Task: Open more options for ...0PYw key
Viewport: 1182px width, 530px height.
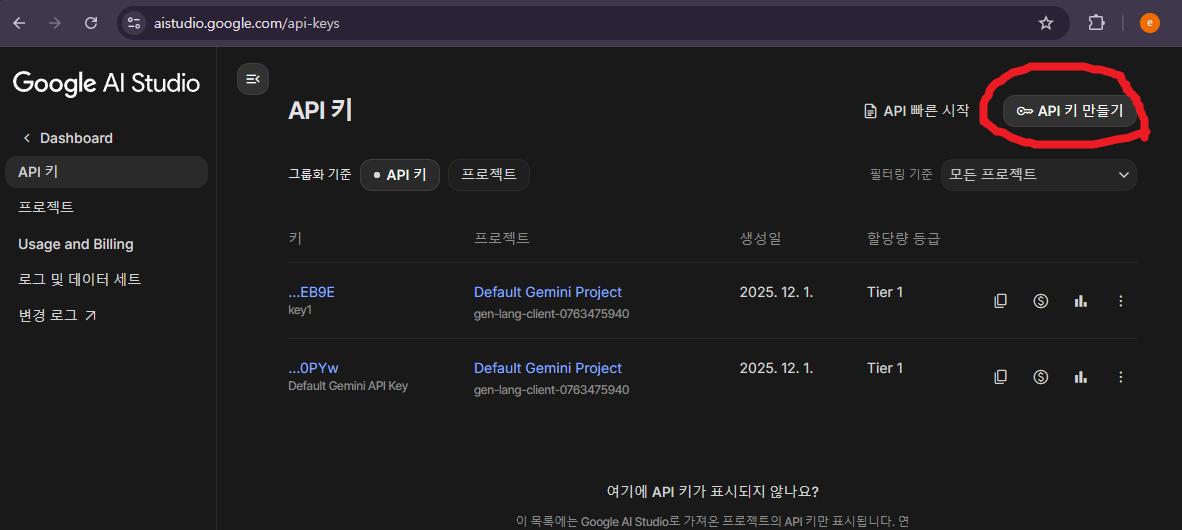Action: pos(1120,376)
